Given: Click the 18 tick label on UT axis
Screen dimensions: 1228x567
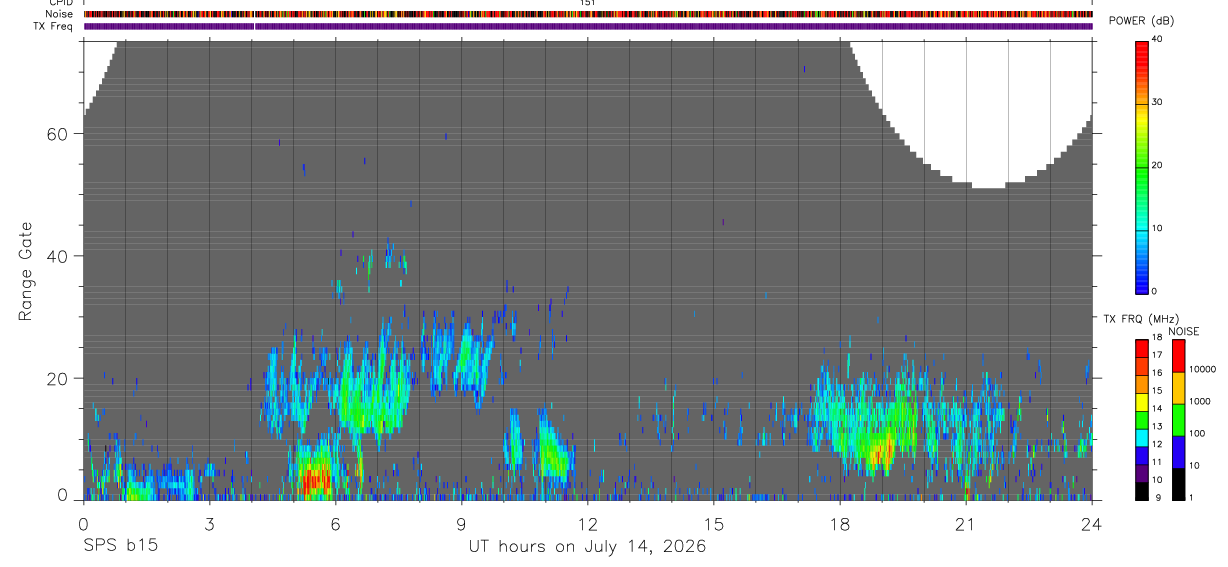Looking at the screenshot, I should (x=840, y=525).
